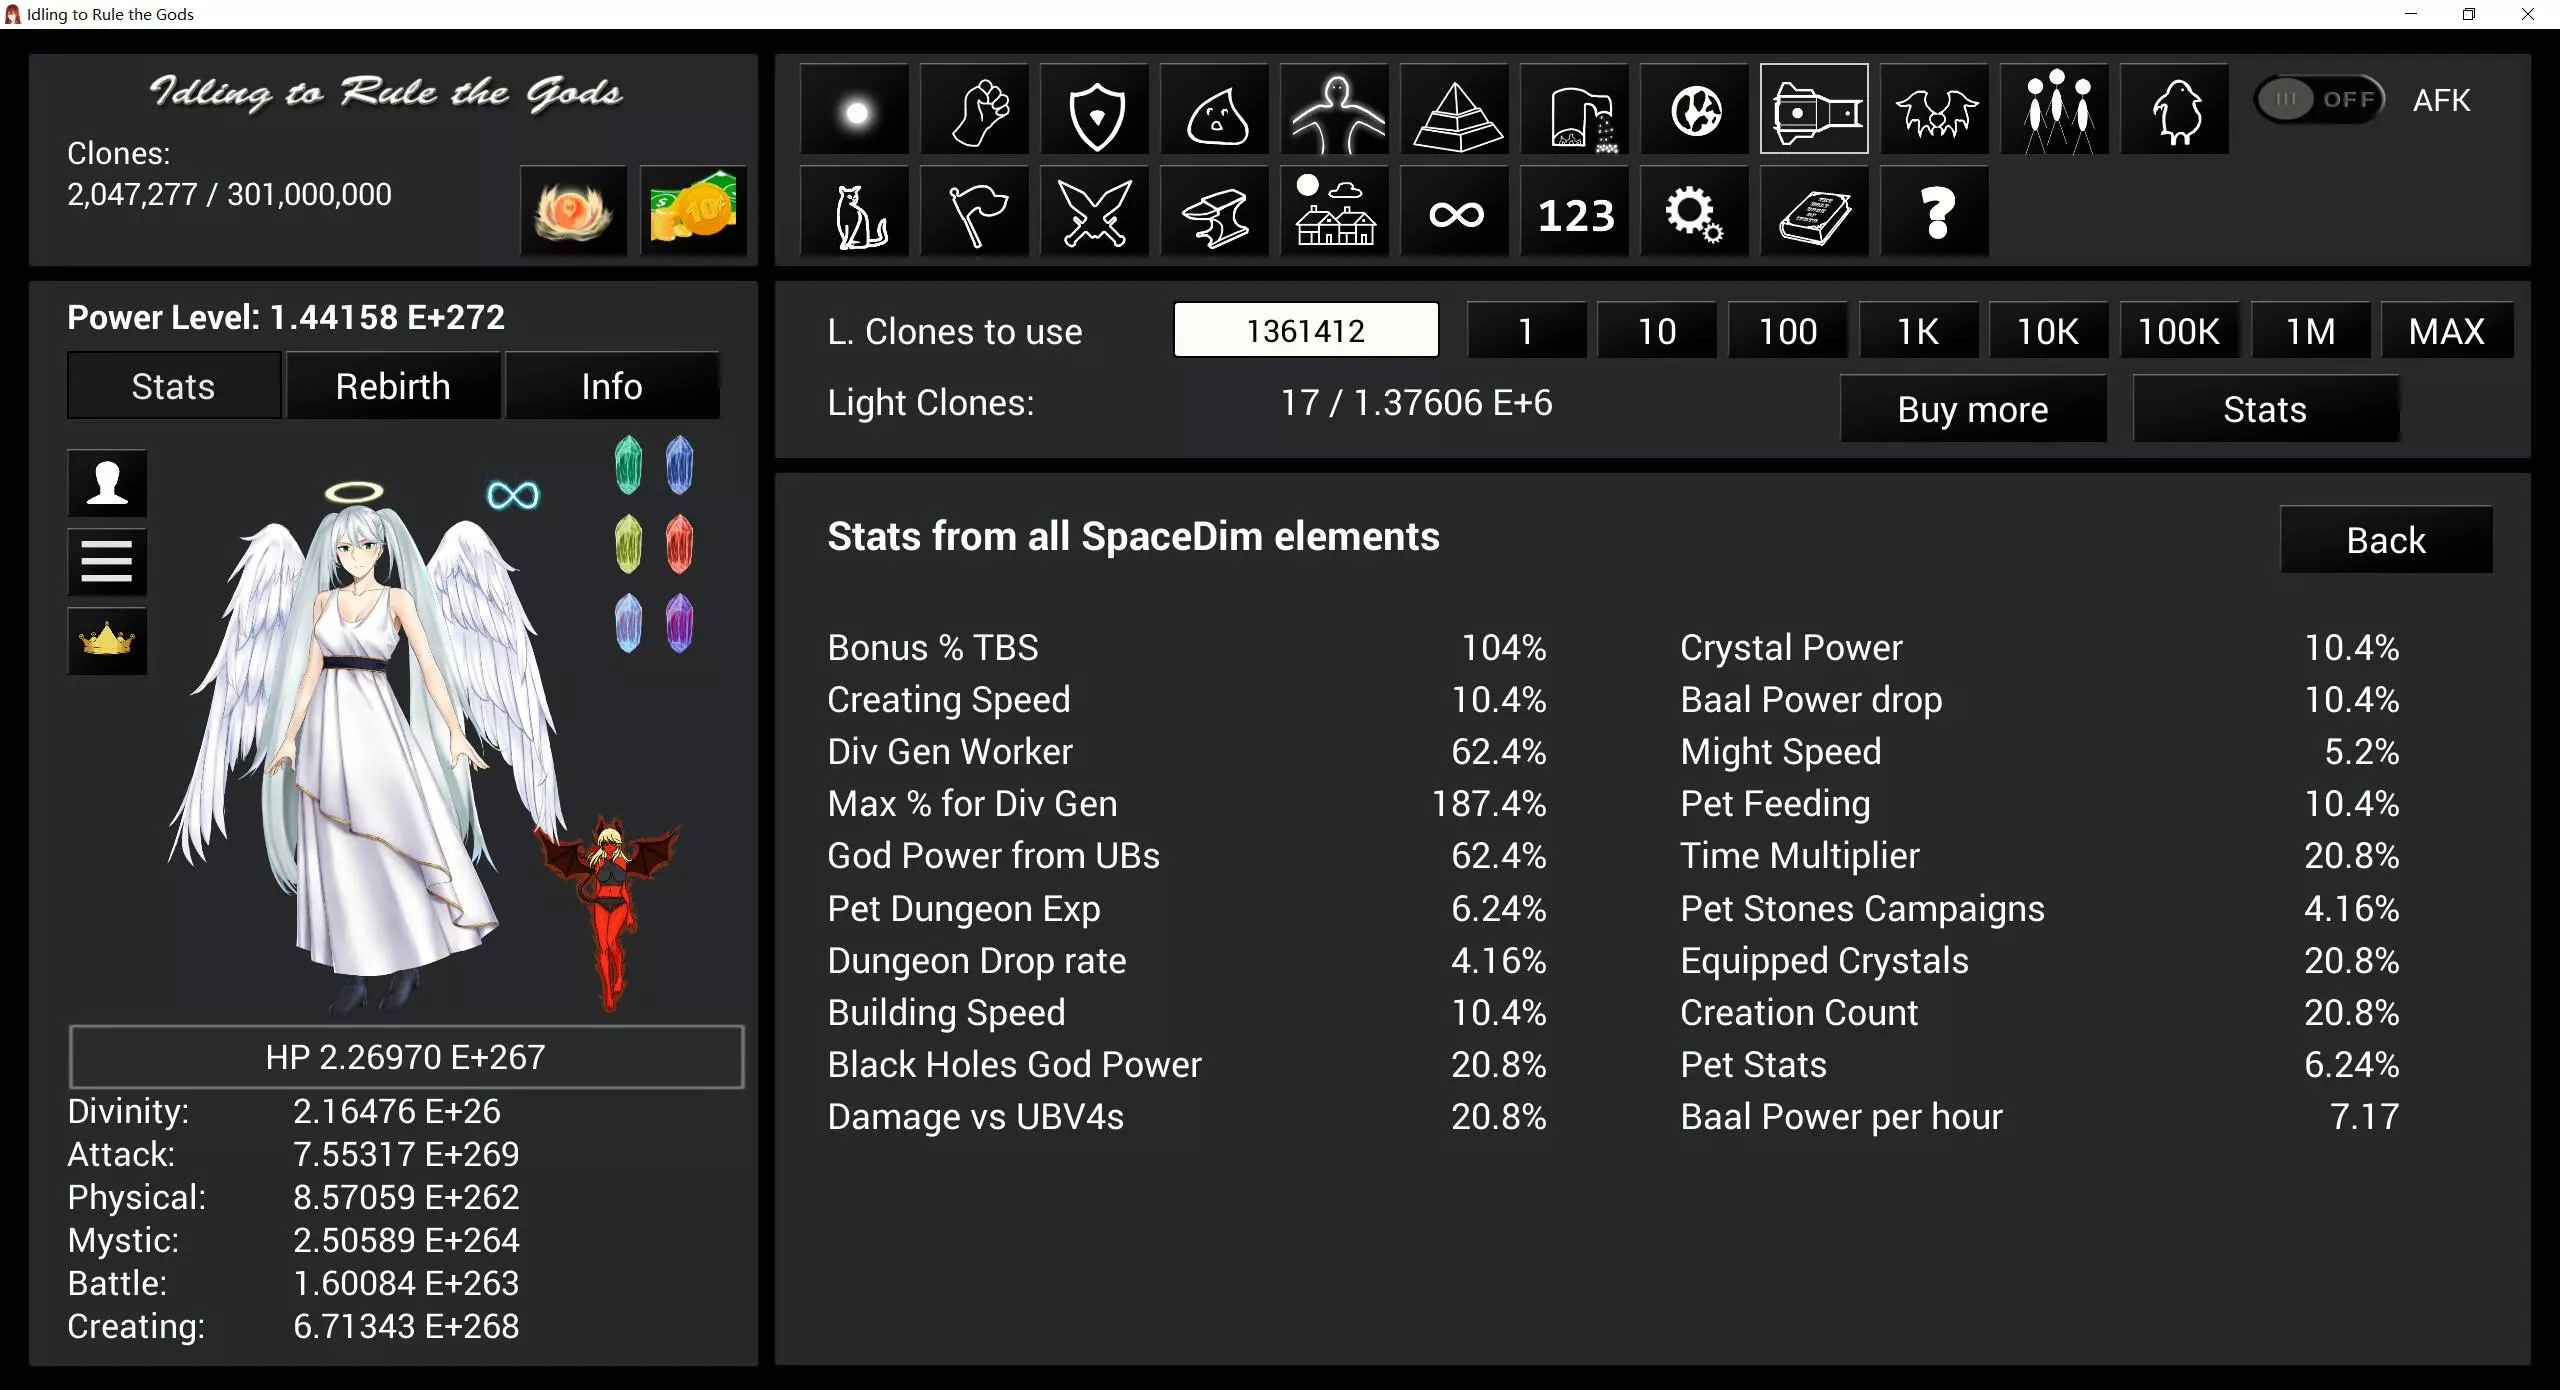This screenshot has width=2560, height=1390.
Task: Switch to the Info tab
Action: click(x=612, y=386)
